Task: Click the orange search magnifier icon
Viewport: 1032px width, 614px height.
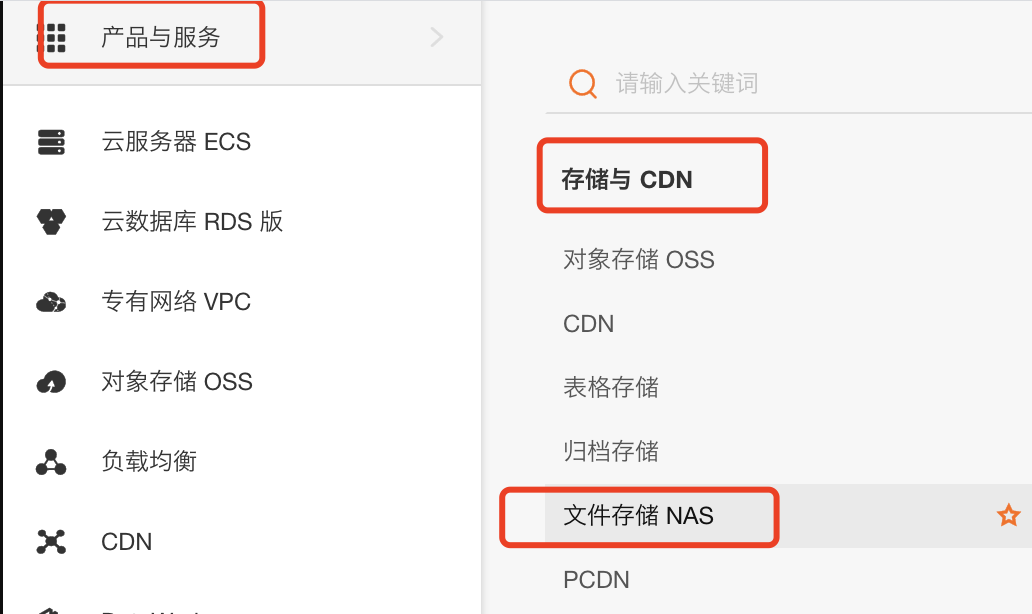Action: [x=583, y=83]
